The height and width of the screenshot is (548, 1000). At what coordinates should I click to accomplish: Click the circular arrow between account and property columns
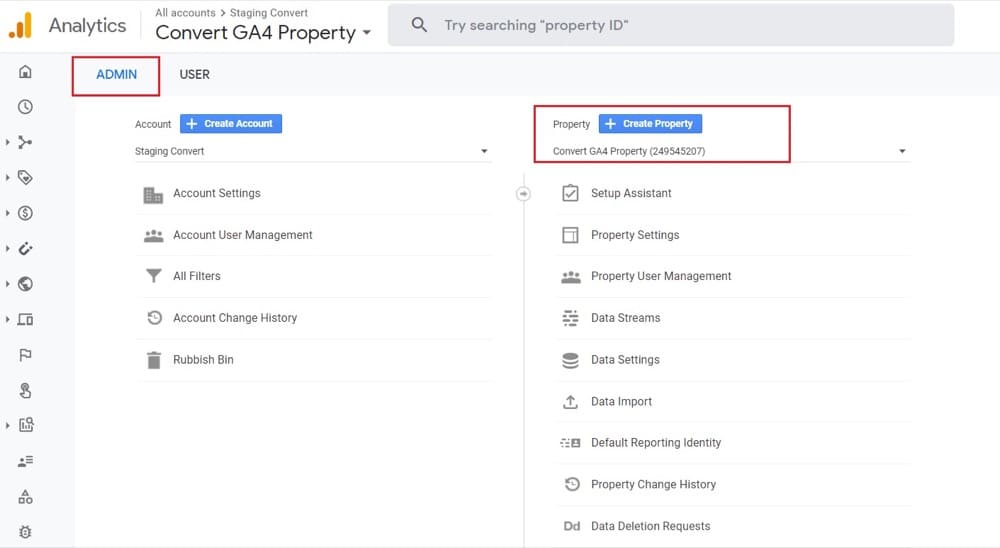[523, 193]
